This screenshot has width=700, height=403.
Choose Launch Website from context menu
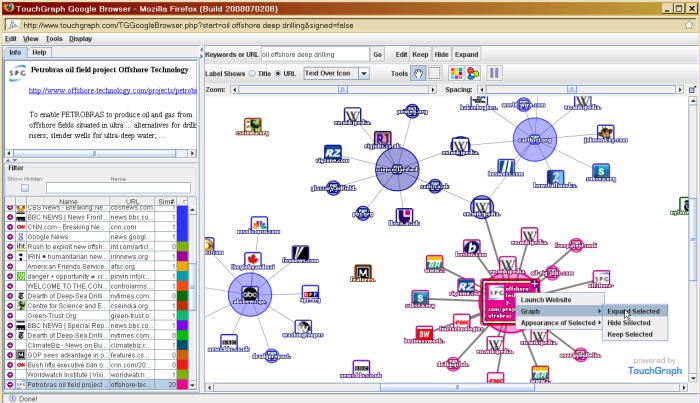click(560, 300)
